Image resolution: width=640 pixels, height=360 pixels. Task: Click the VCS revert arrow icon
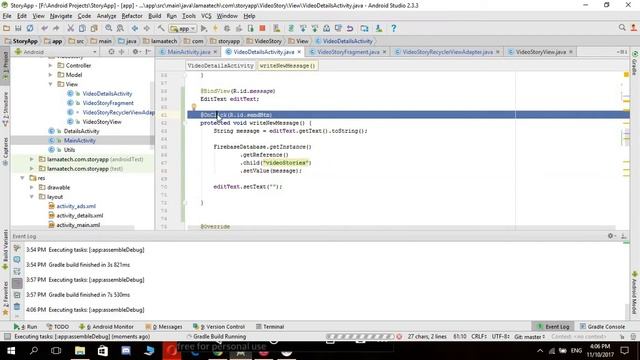point(350,28)
